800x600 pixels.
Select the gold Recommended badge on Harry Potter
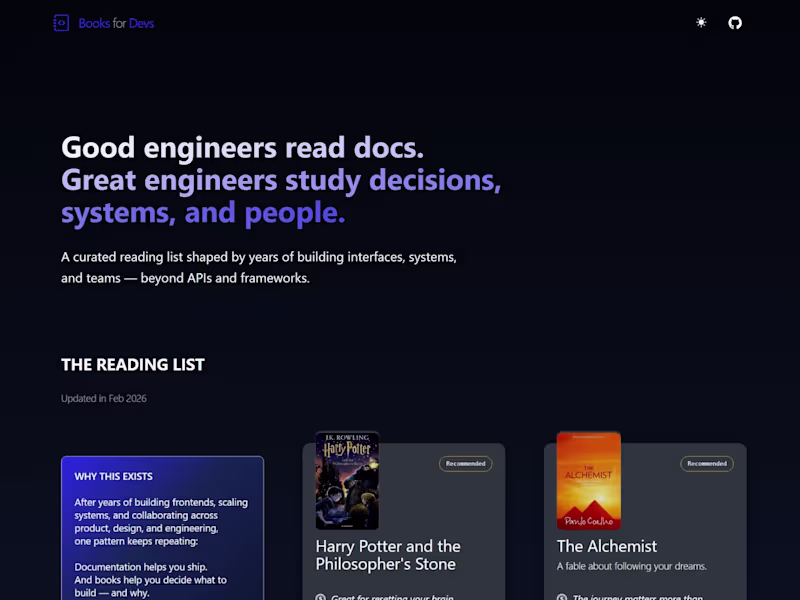[x=465, y=463]
